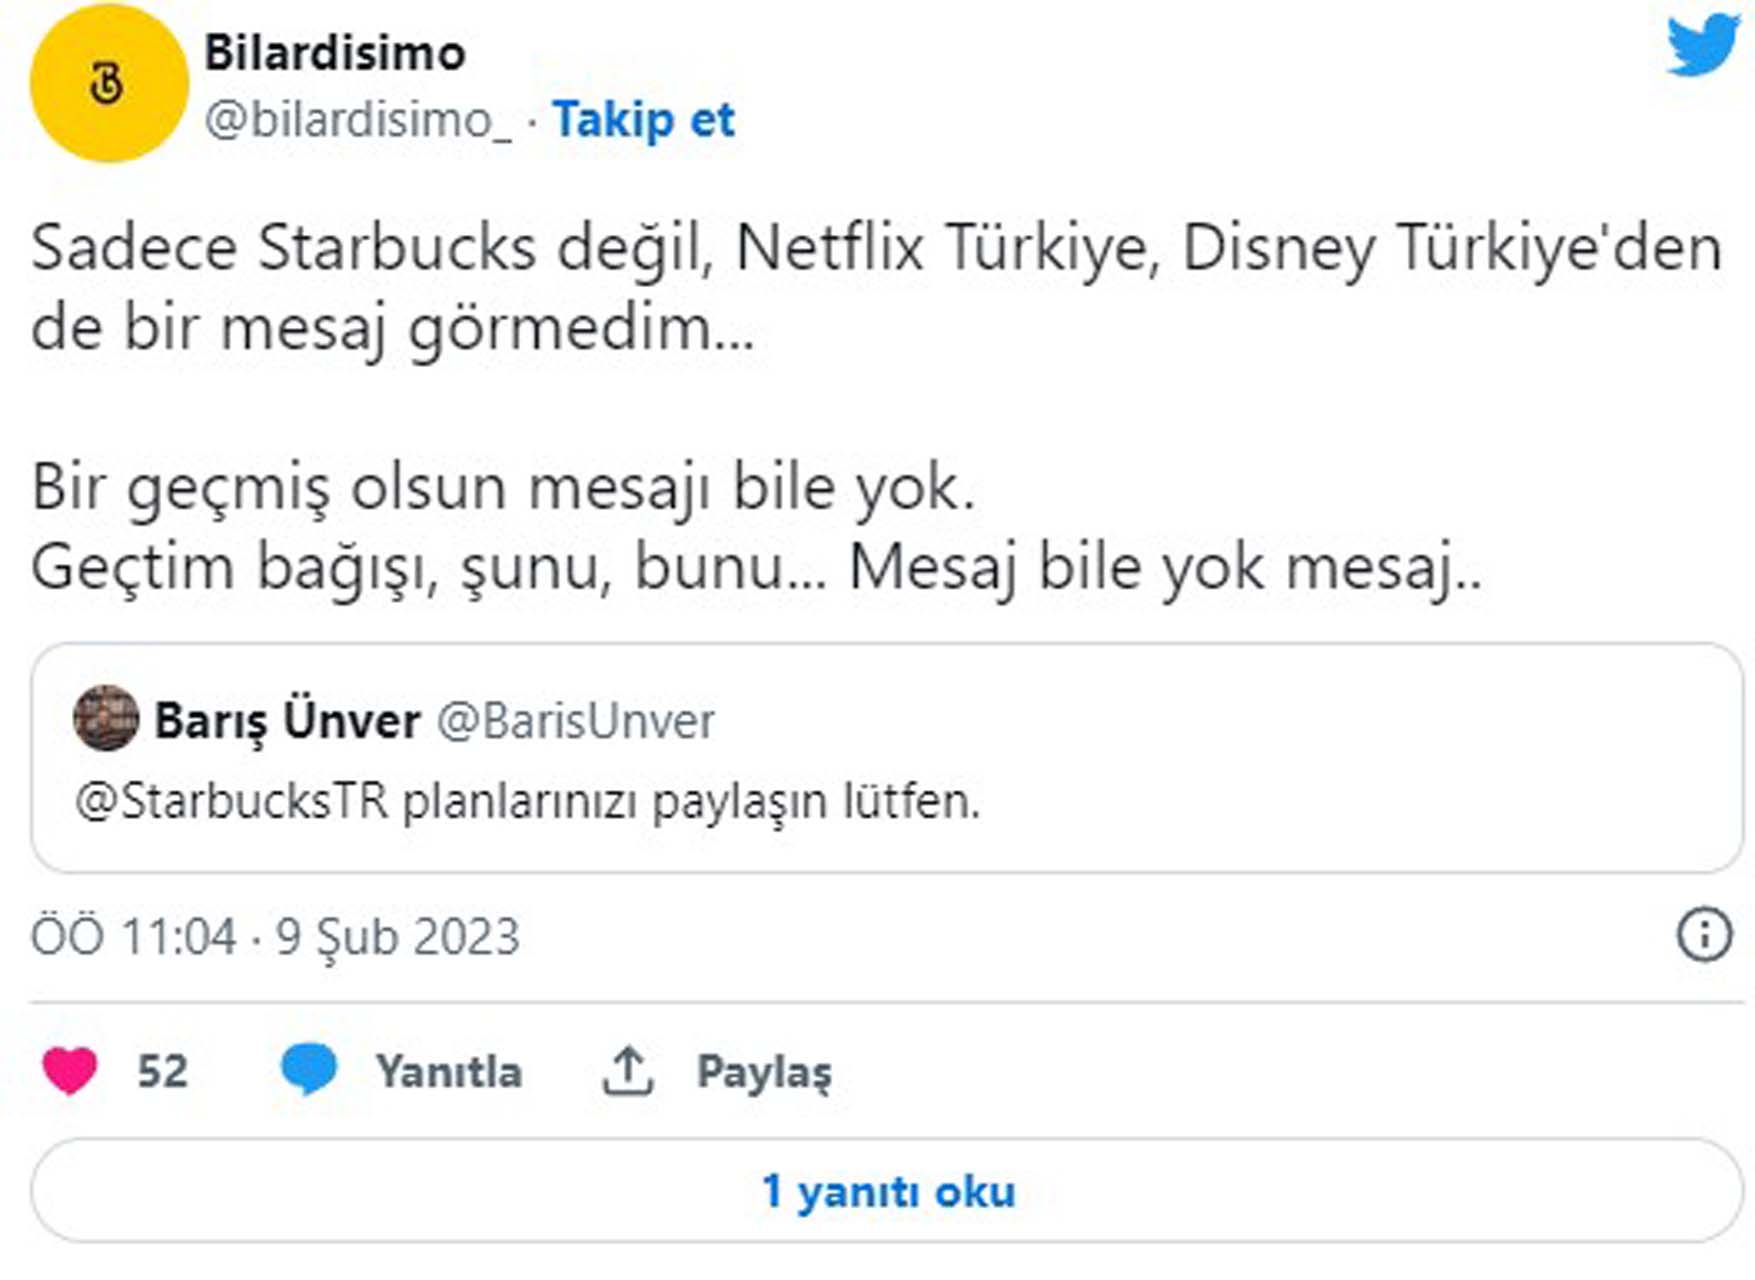
Task: Select the Paylaş share option
Action: coord(765,1070)
